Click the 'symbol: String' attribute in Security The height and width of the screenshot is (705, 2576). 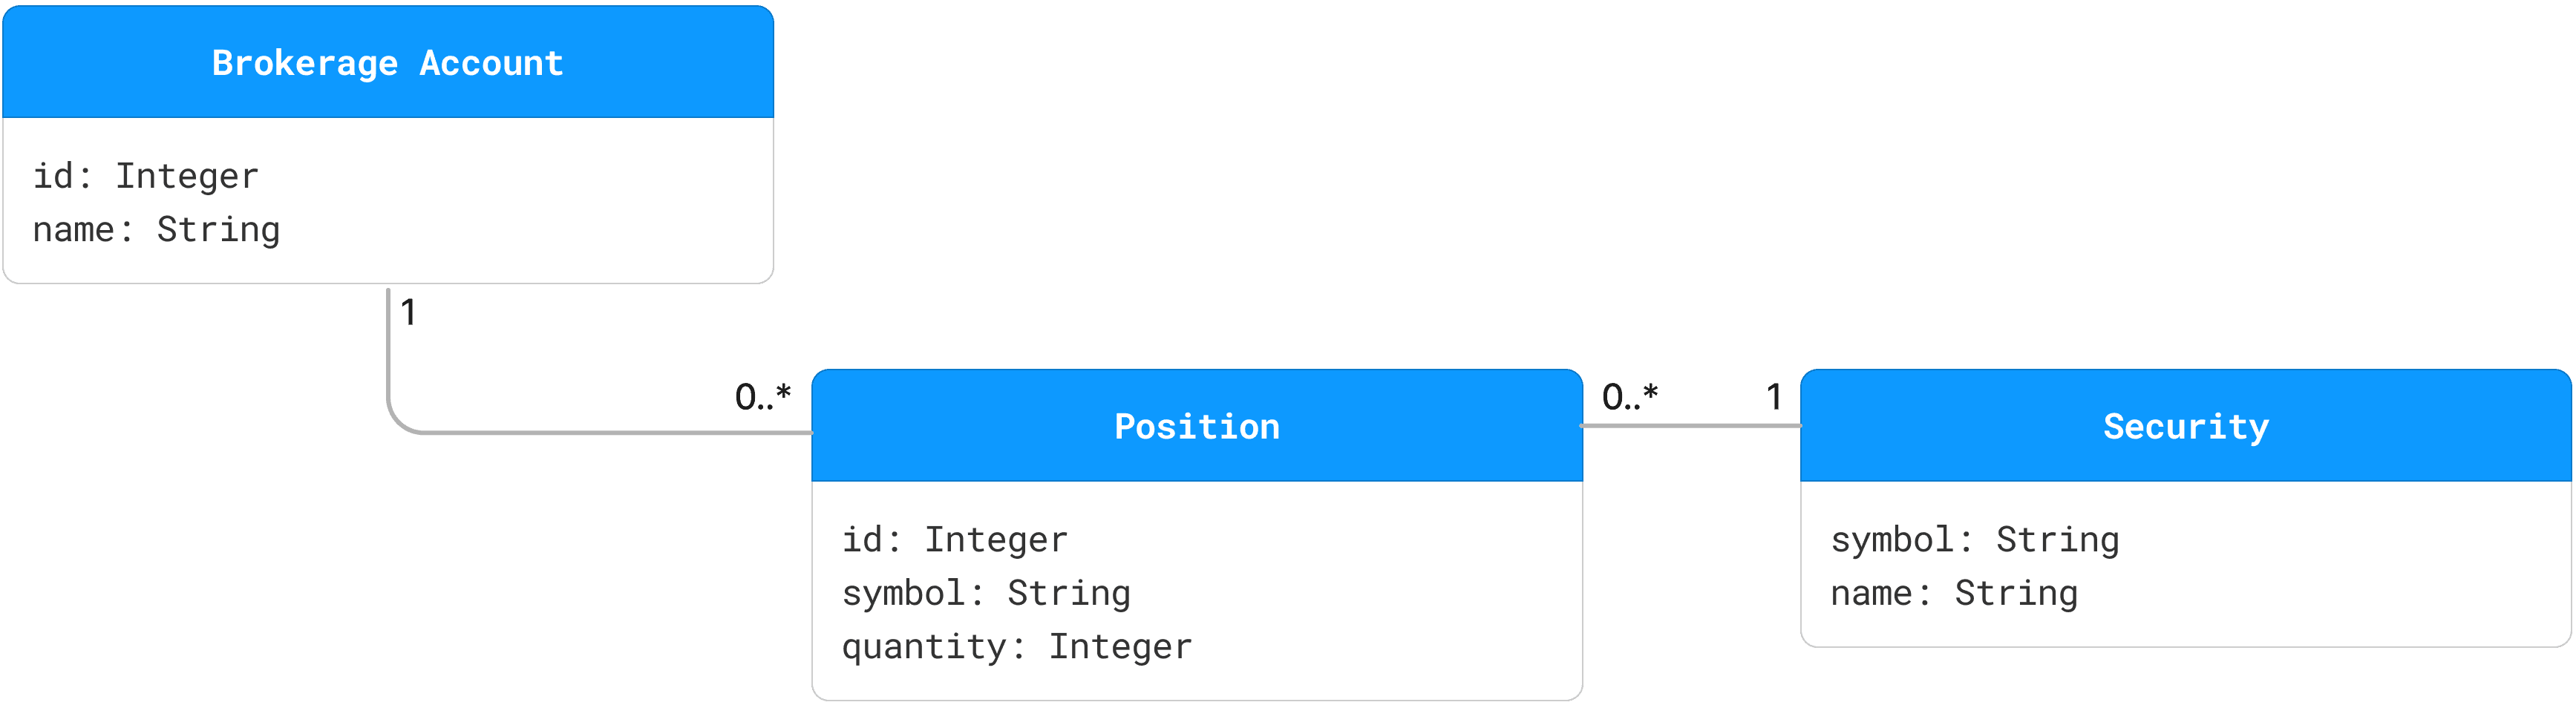point(1975,540)
